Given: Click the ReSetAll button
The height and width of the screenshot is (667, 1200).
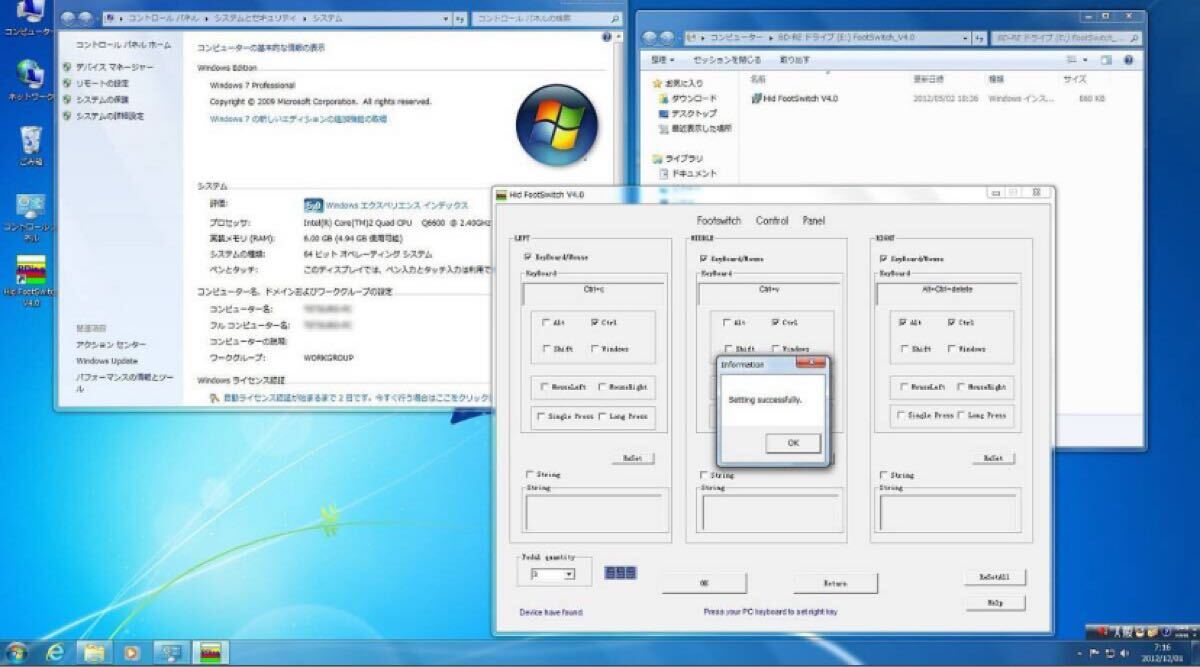Looking at the screenshot, I should point(994,577).
